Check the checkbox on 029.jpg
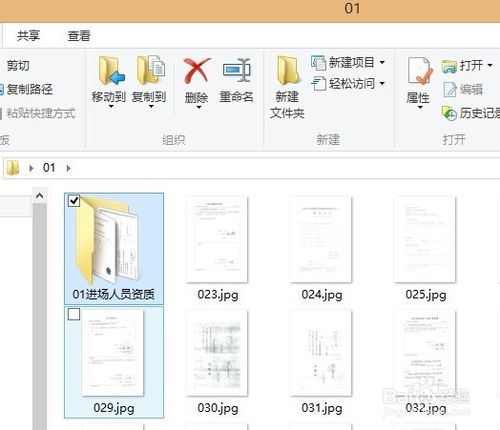500x430 pixels. click(74, 314)
